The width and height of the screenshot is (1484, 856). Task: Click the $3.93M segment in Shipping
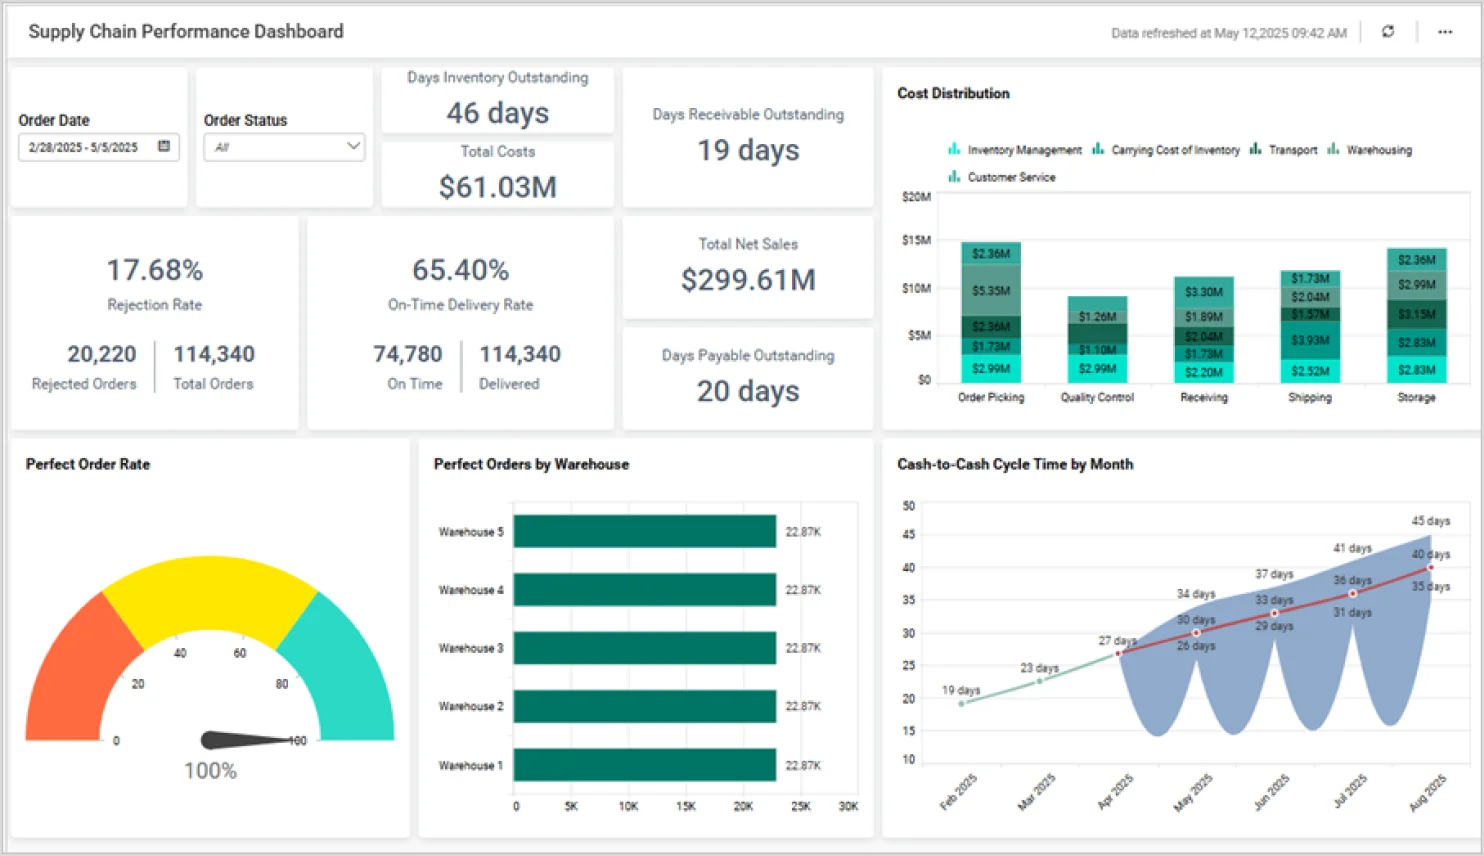tap(1310, 340)
